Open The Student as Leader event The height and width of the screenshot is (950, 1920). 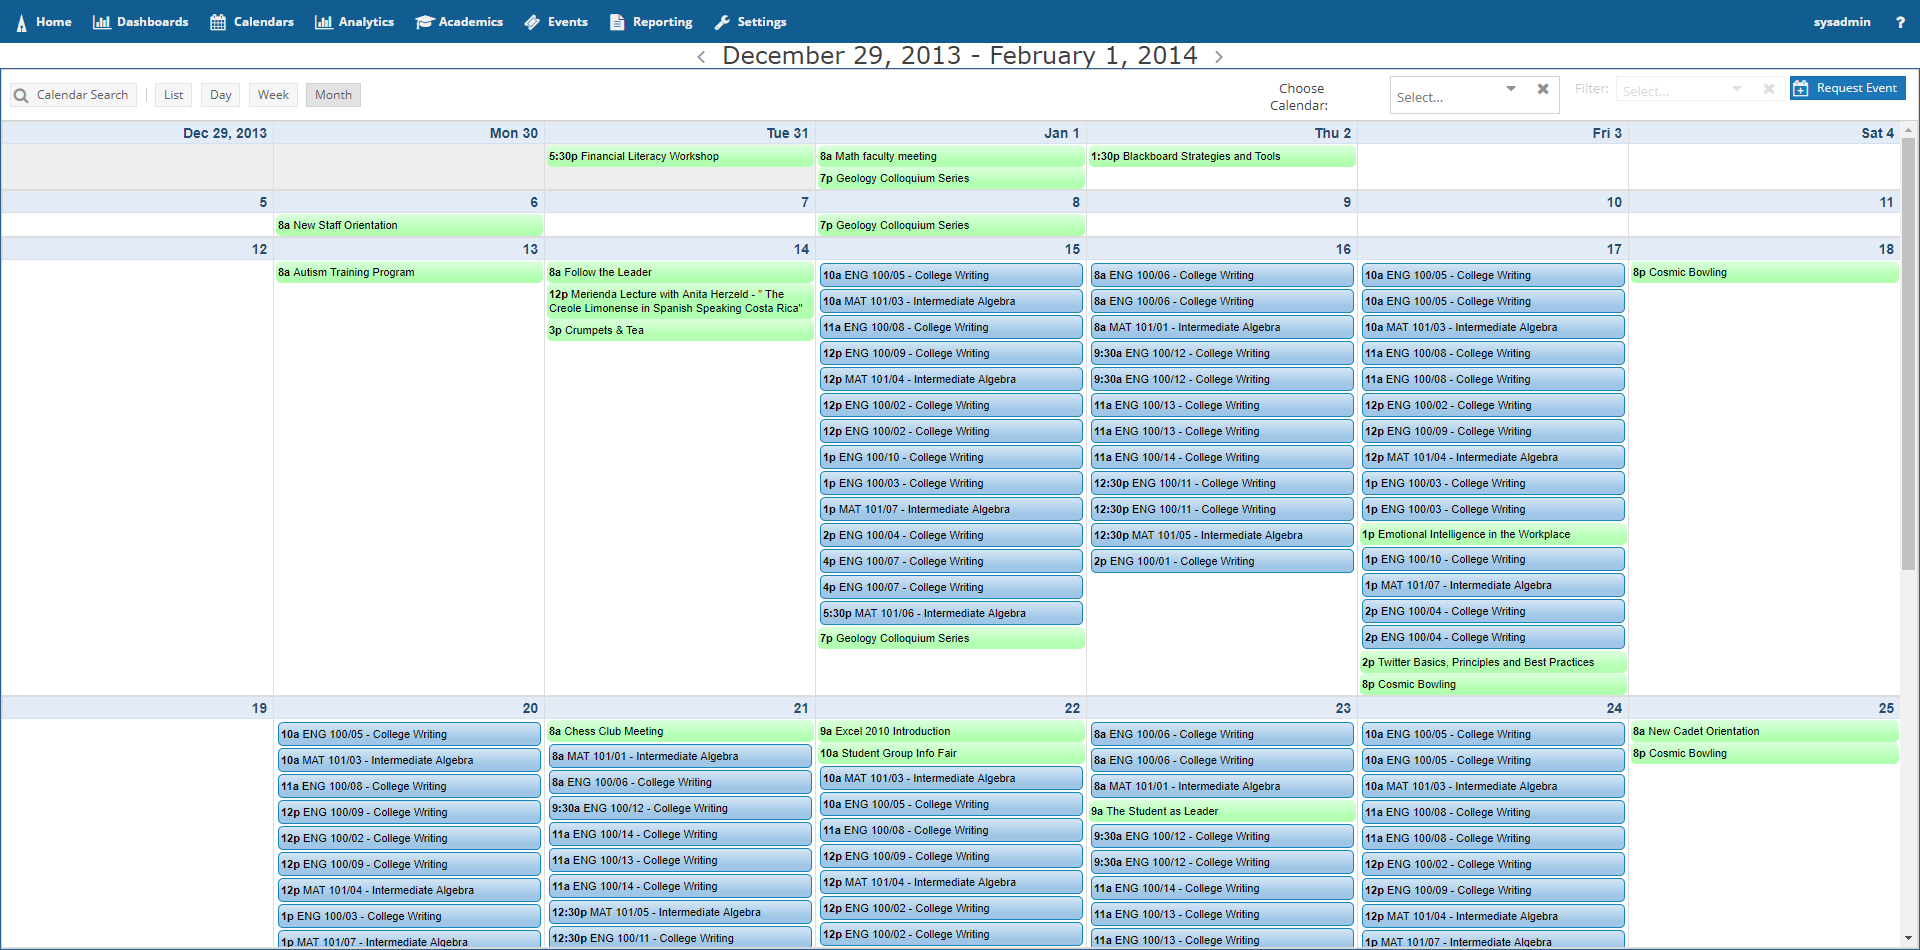click(x=1222, y=811)
